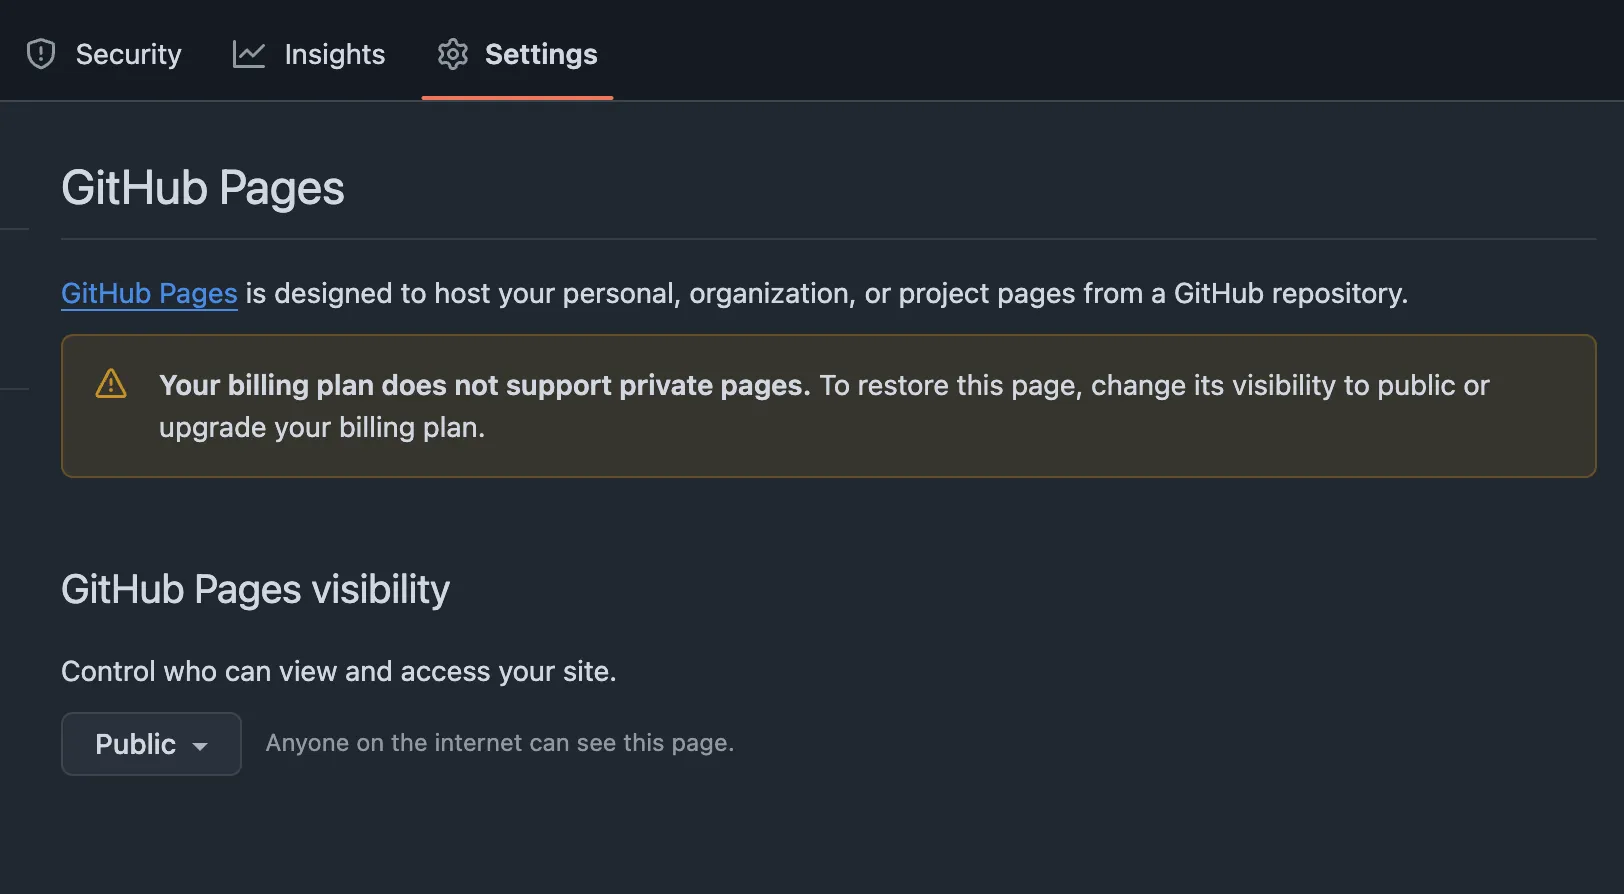Open the GitHub Pages documentation link

149,293
